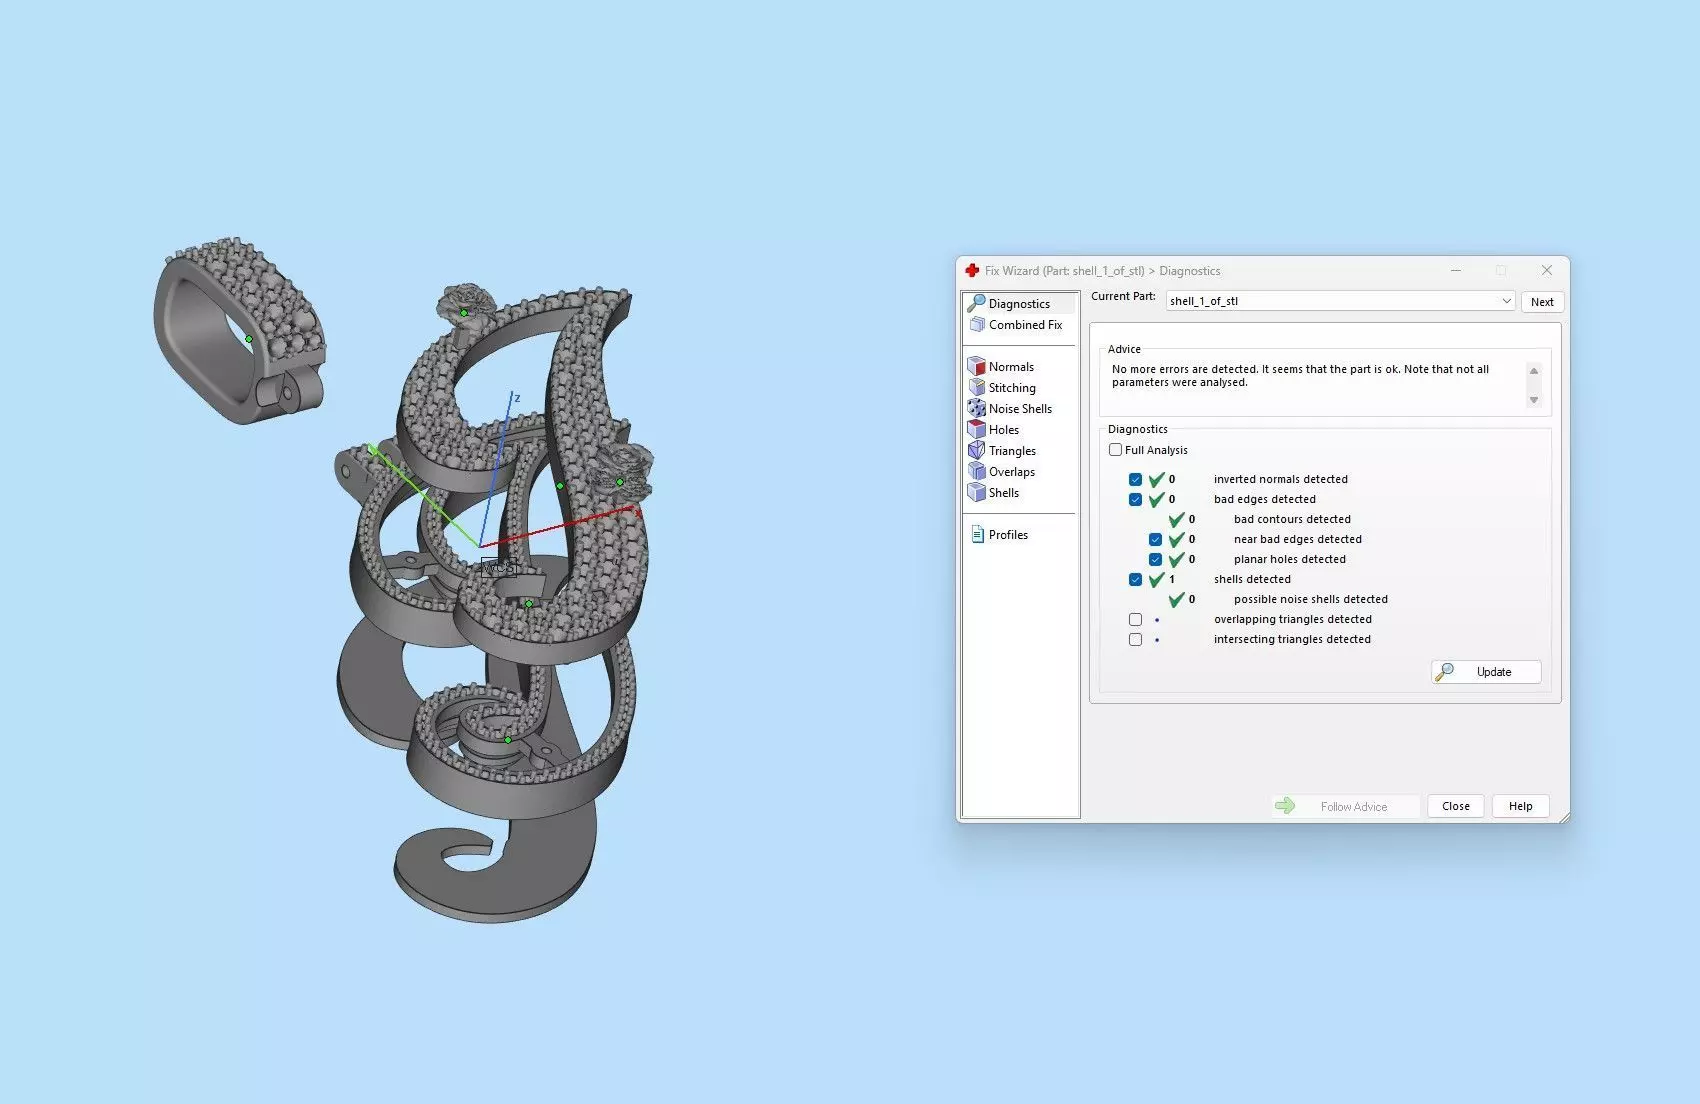Screen dimensions: 1700x1104
Task: Click the Close button at bottom
Action: point(1456,806)
